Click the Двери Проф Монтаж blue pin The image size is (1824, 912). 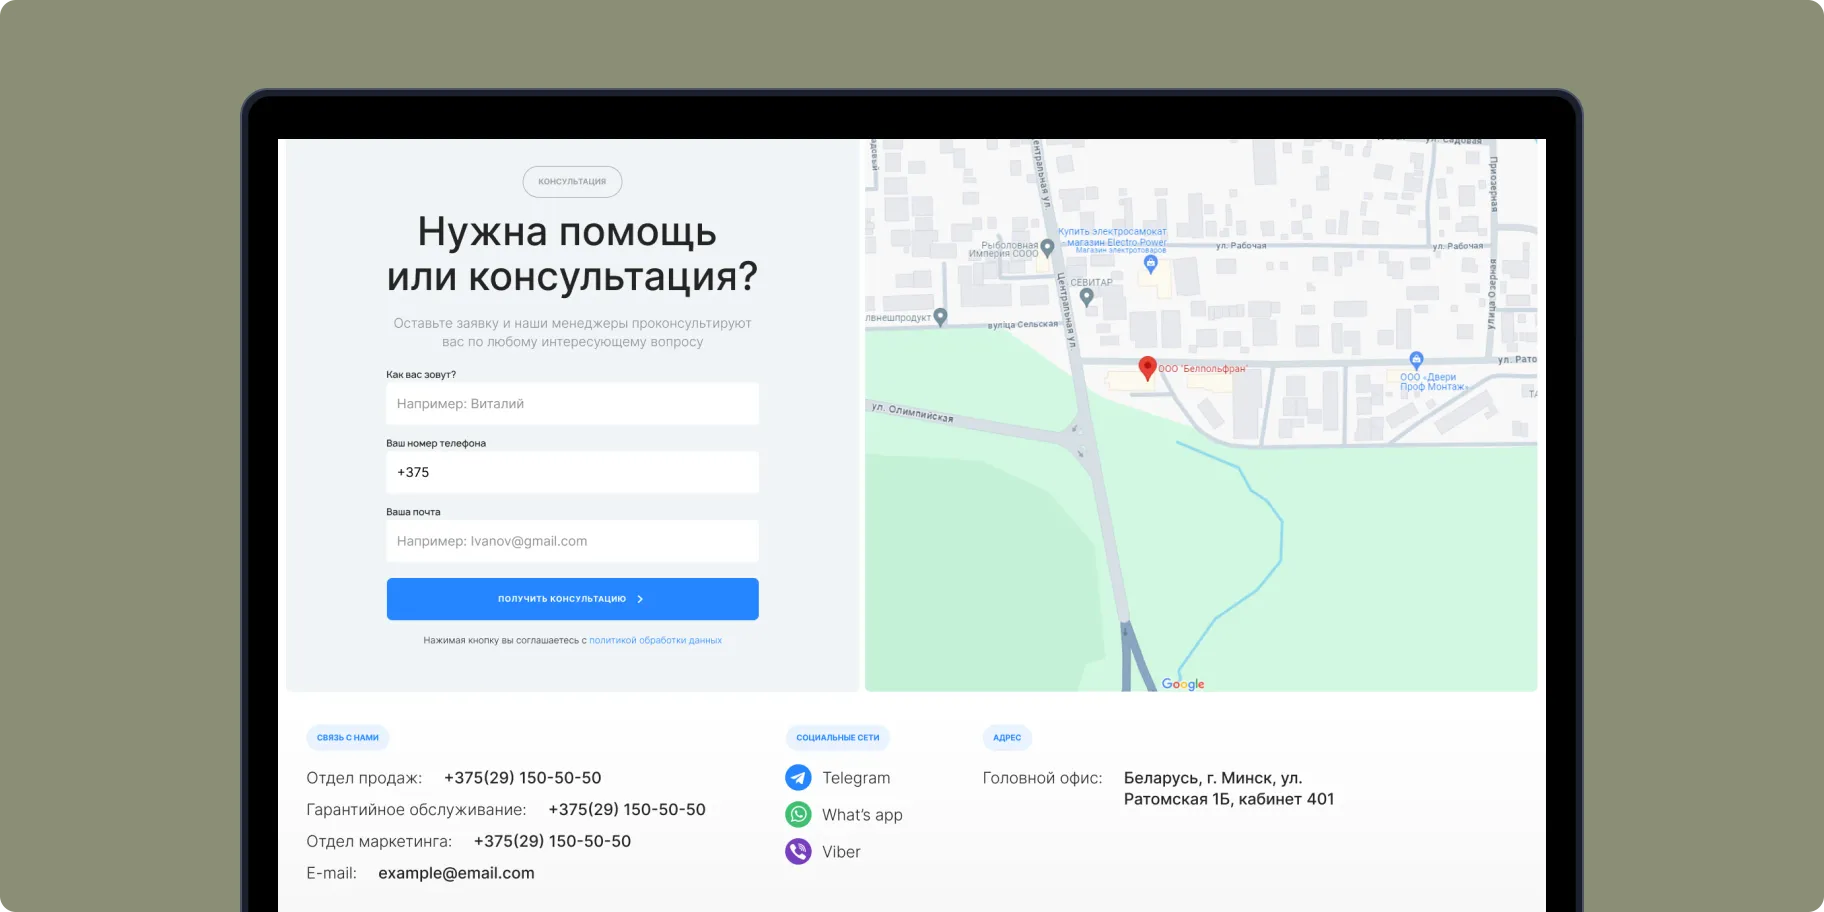click(x=1416, y=360)
